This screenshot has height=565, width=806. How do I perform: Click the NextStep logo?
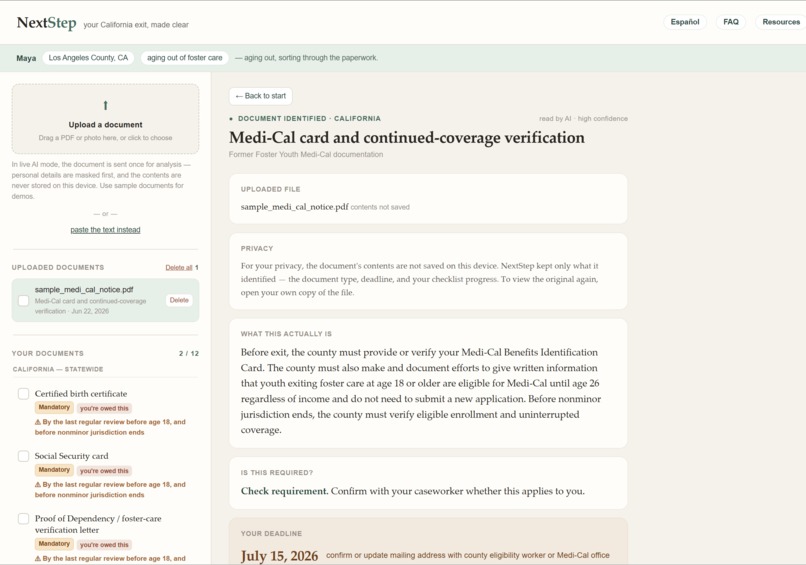click(46, 23)
